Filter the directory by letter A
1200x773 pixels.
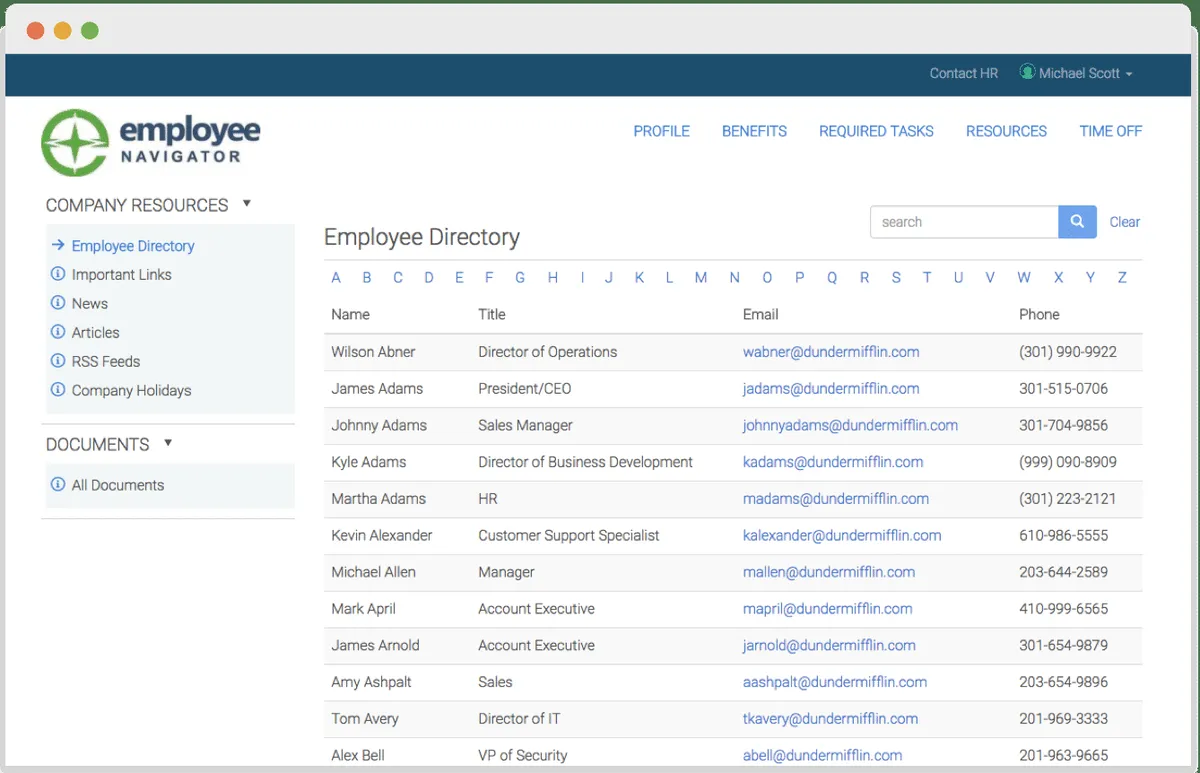[336, 278]
